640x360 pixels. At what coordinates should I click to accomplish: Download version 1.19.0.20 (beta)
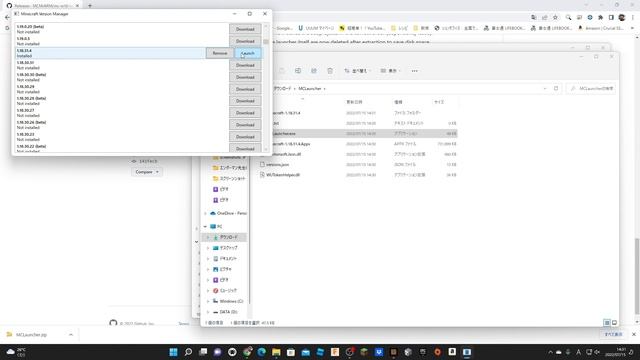245,29
